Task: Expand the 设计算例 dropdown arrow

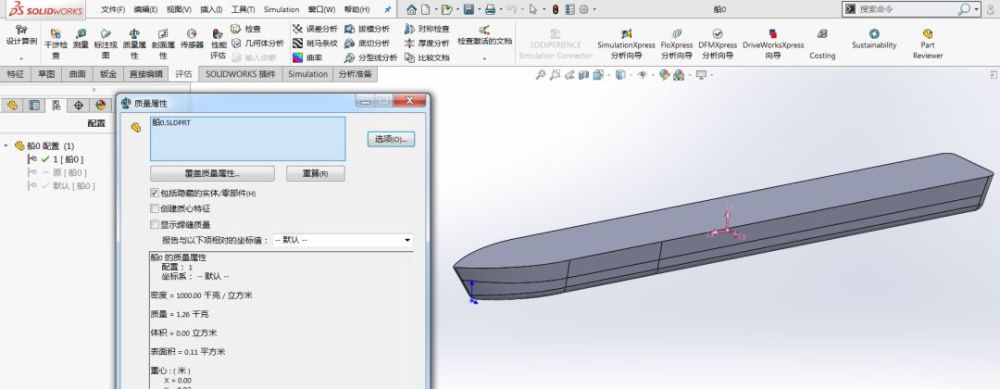Action: click(22, 59)
